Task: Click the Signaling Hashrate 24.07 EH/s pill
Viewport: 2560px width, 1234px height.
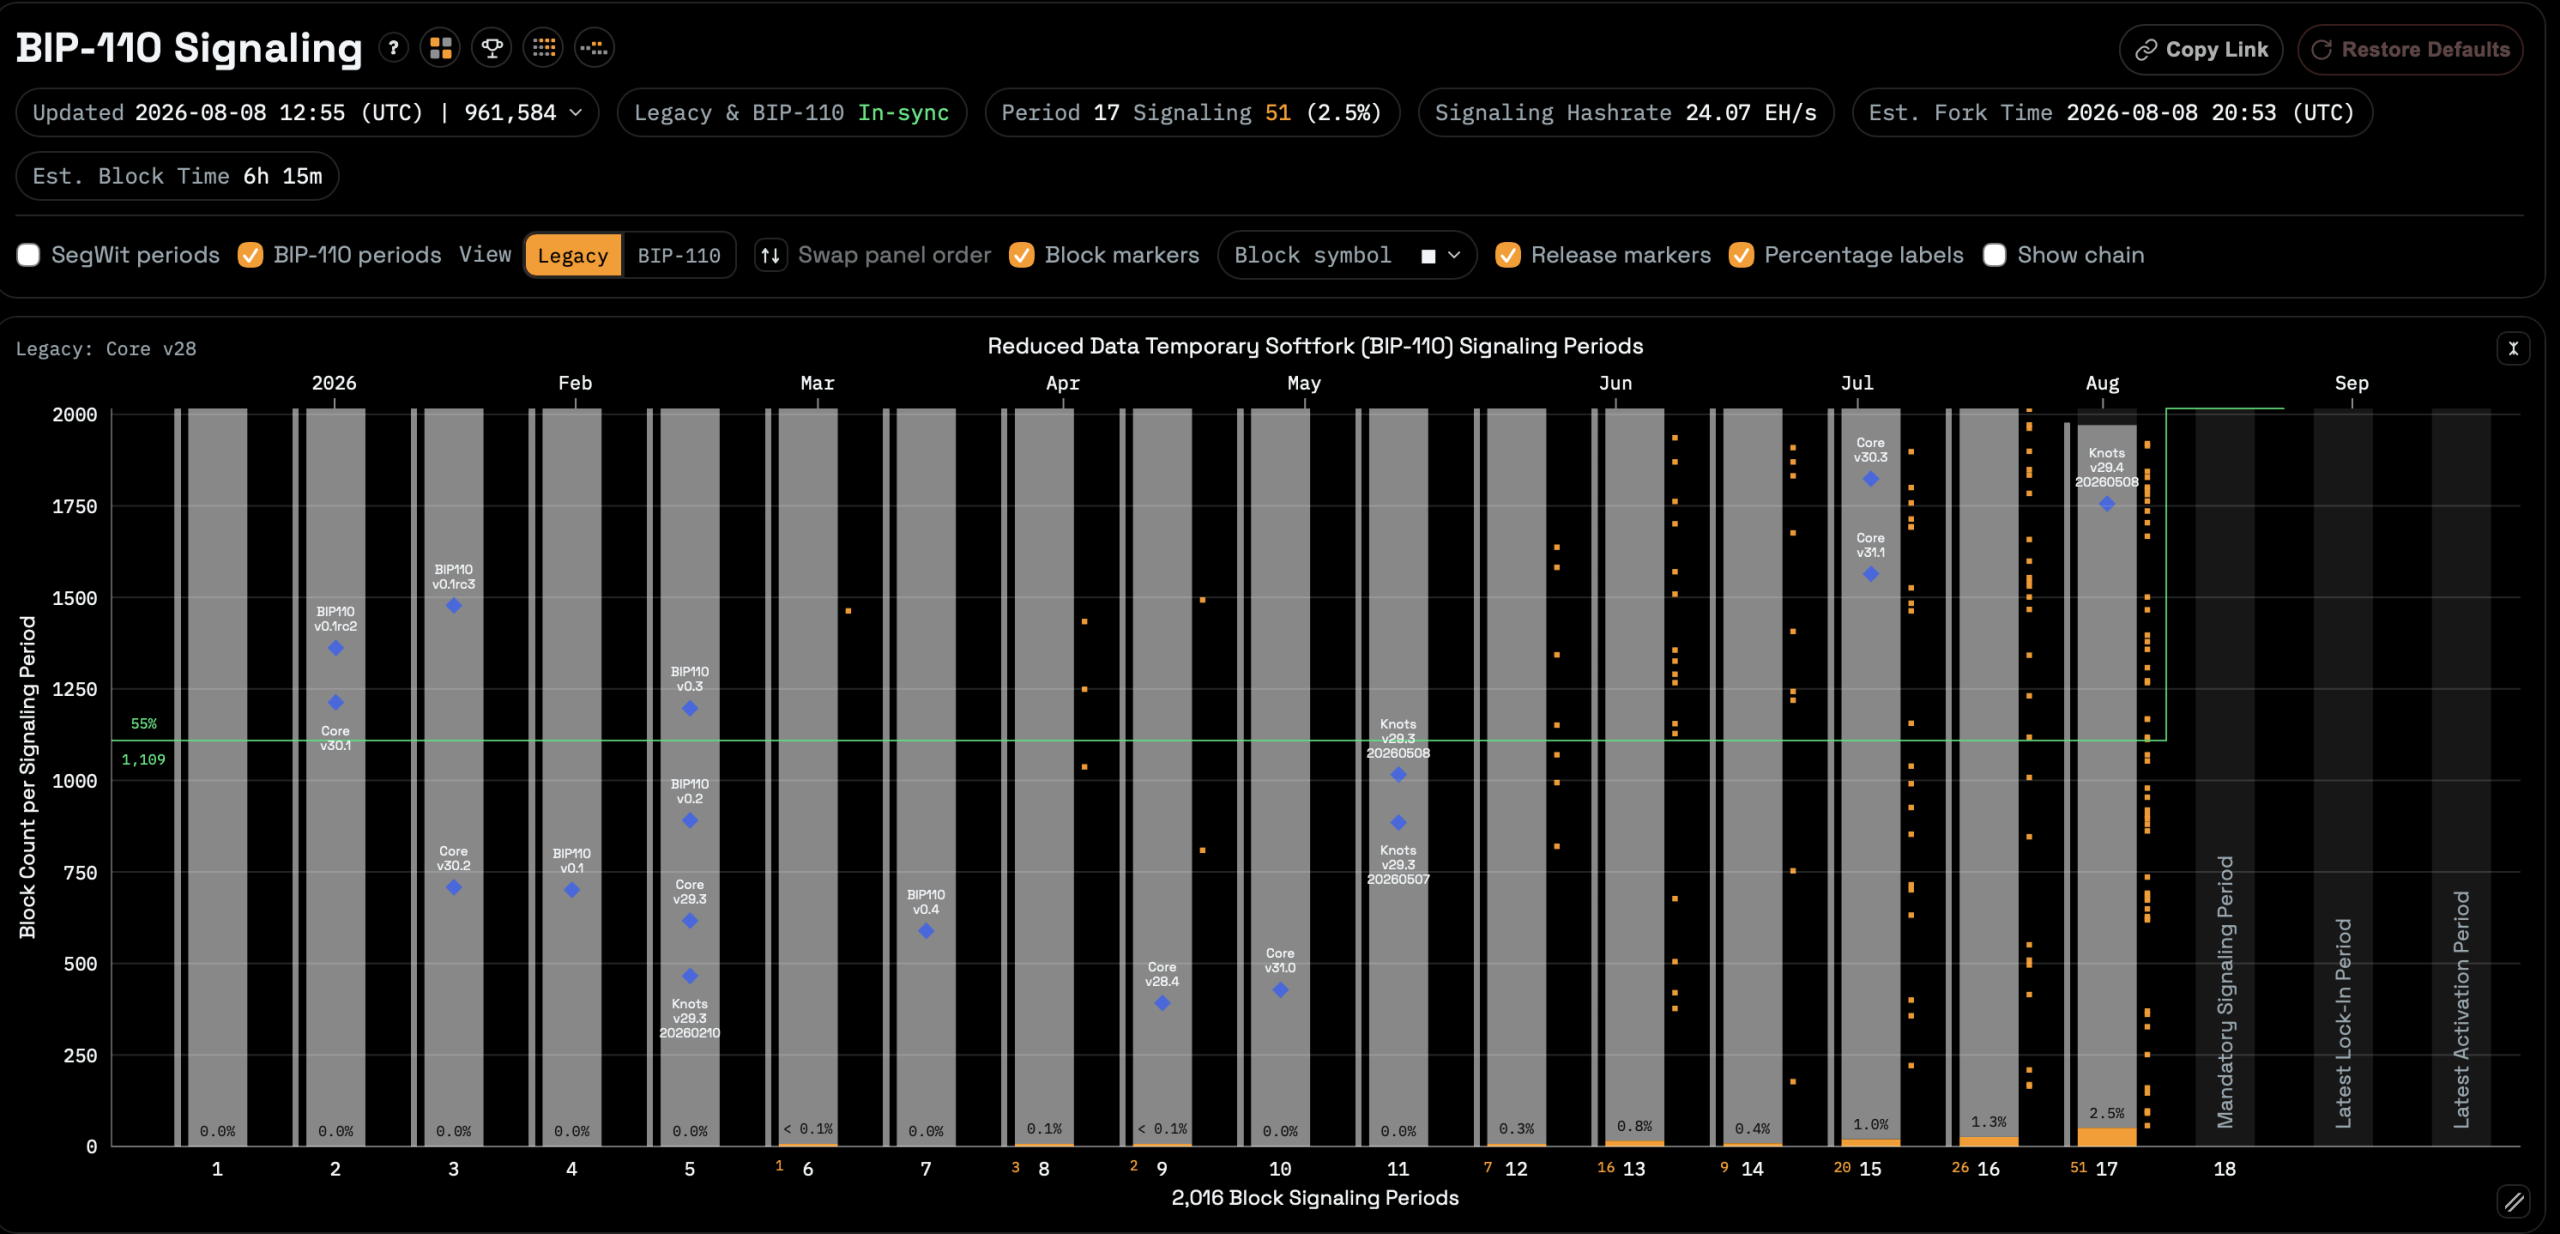Action: click(1625, 113)
